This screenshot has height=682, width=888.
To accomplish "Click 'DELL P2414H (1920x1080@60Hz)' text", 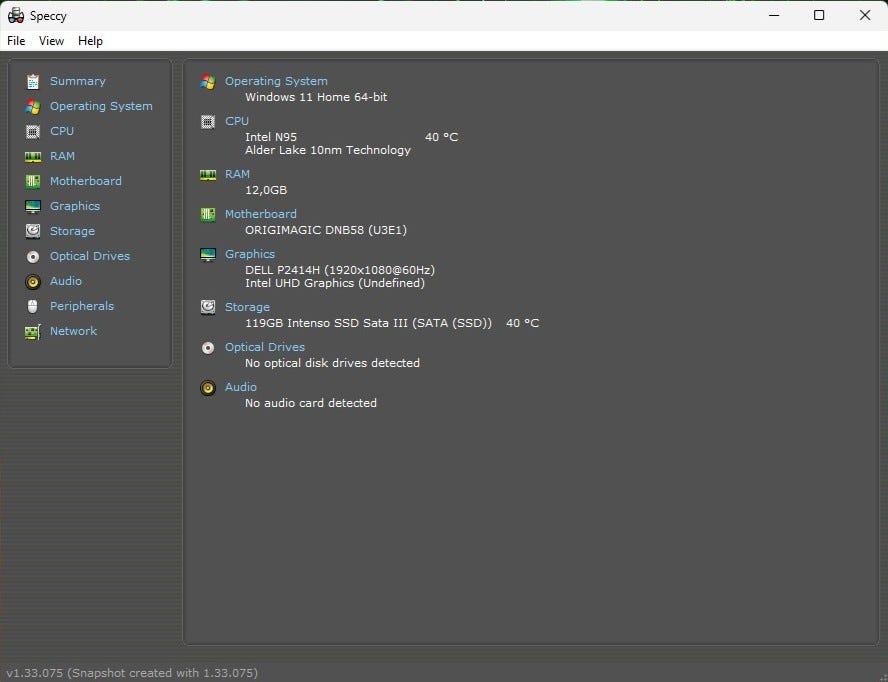I will (x=340, y=270).
